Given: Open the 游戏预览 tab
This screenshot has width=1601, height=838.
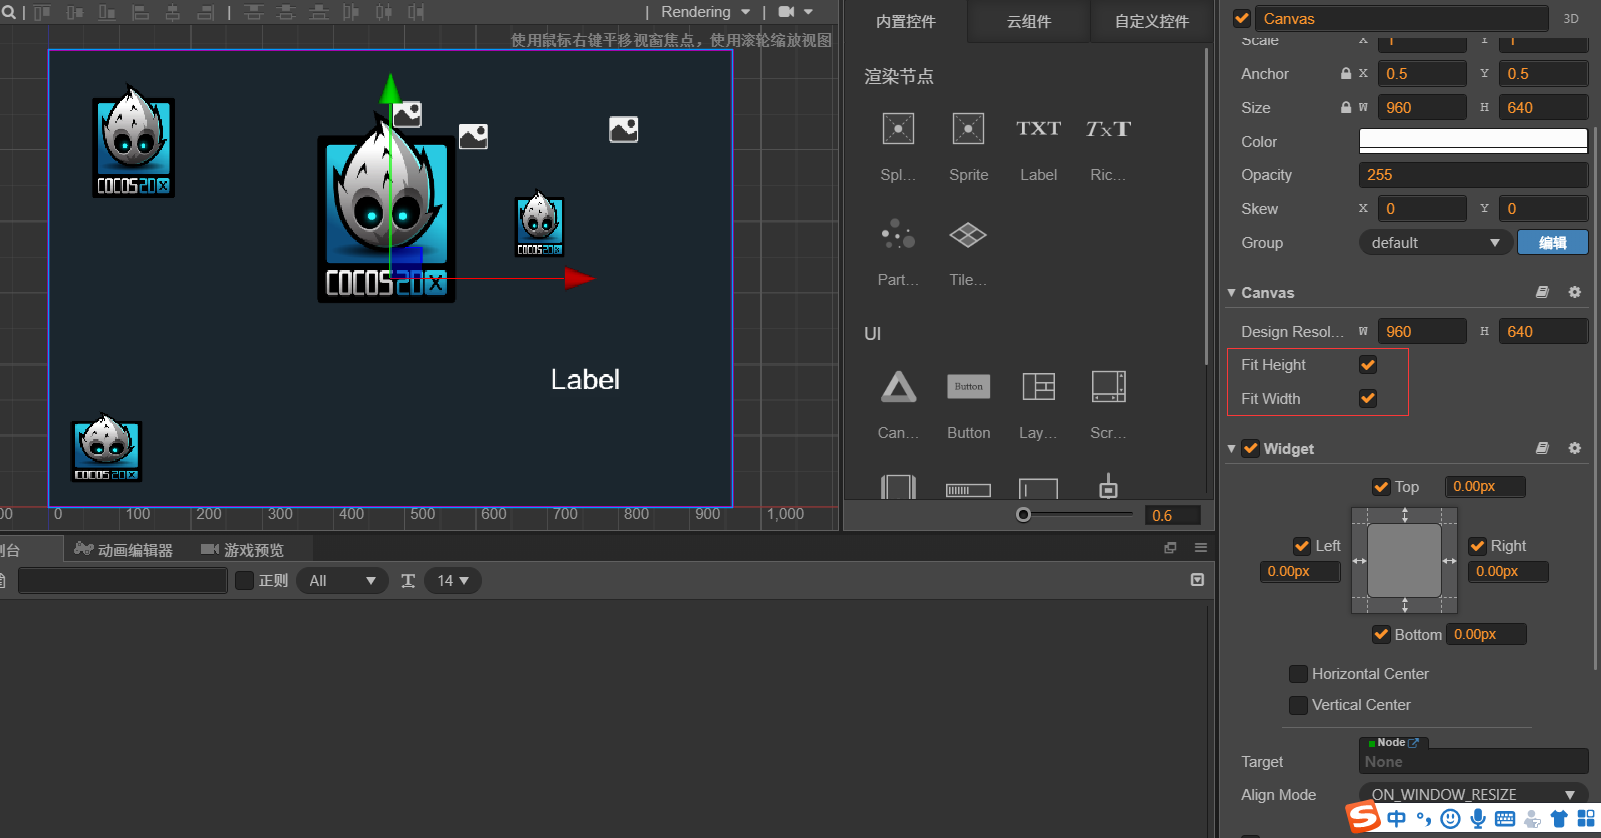Looking at the screenshot, I should pyautogui.click(x=243, y=550).
